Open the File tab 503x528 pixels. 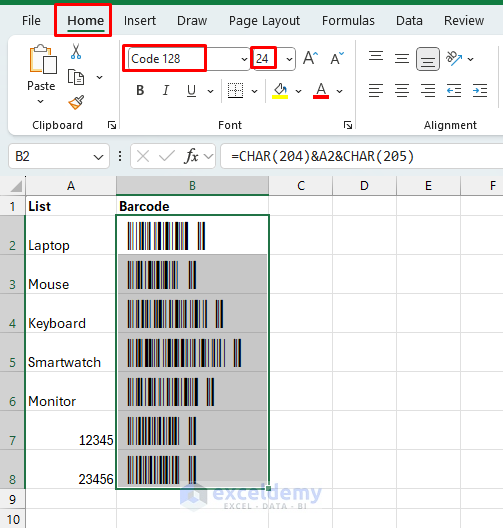click(x=31, y=21)
